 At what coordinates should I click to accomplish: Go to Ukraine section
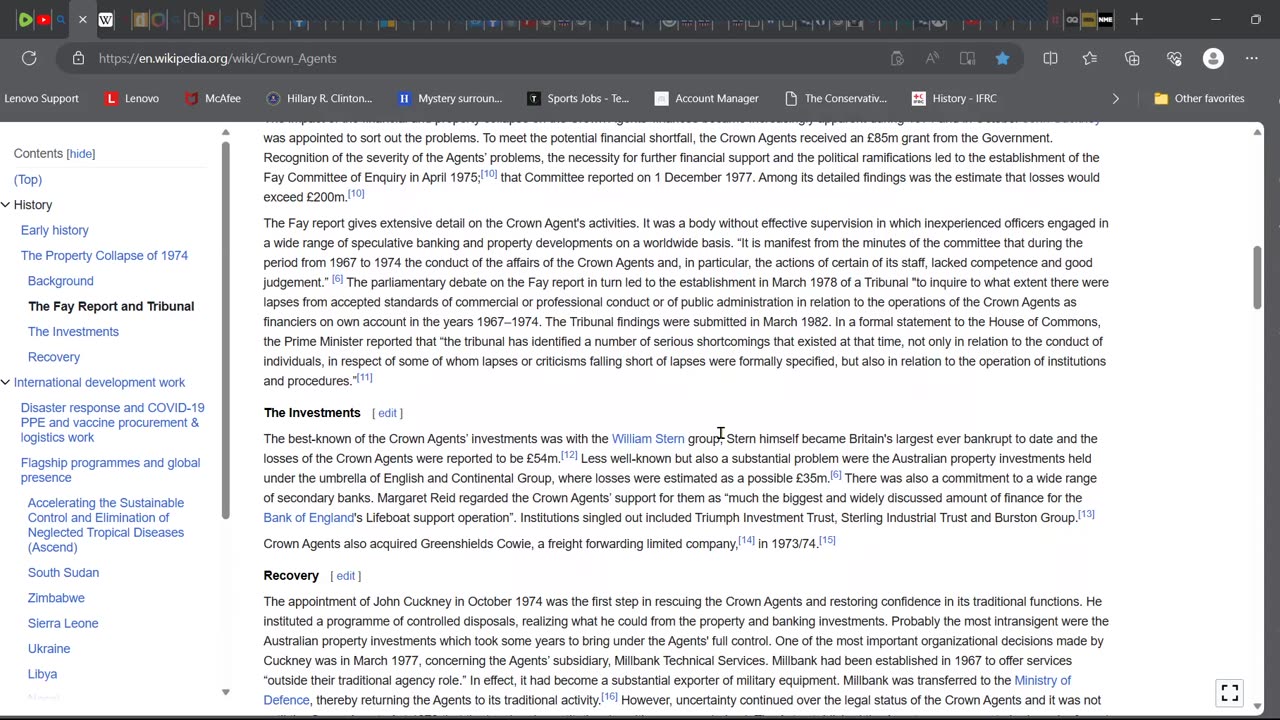pyautogui.click(x=49, y=648)
